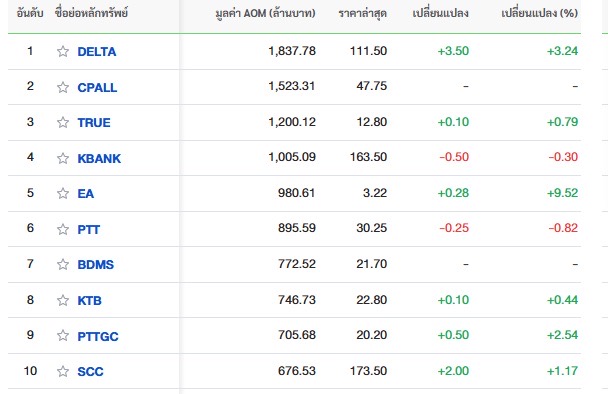Open the SCC stock symbol link
Viewport: 608px width, 394px height.
pos(90,372)
